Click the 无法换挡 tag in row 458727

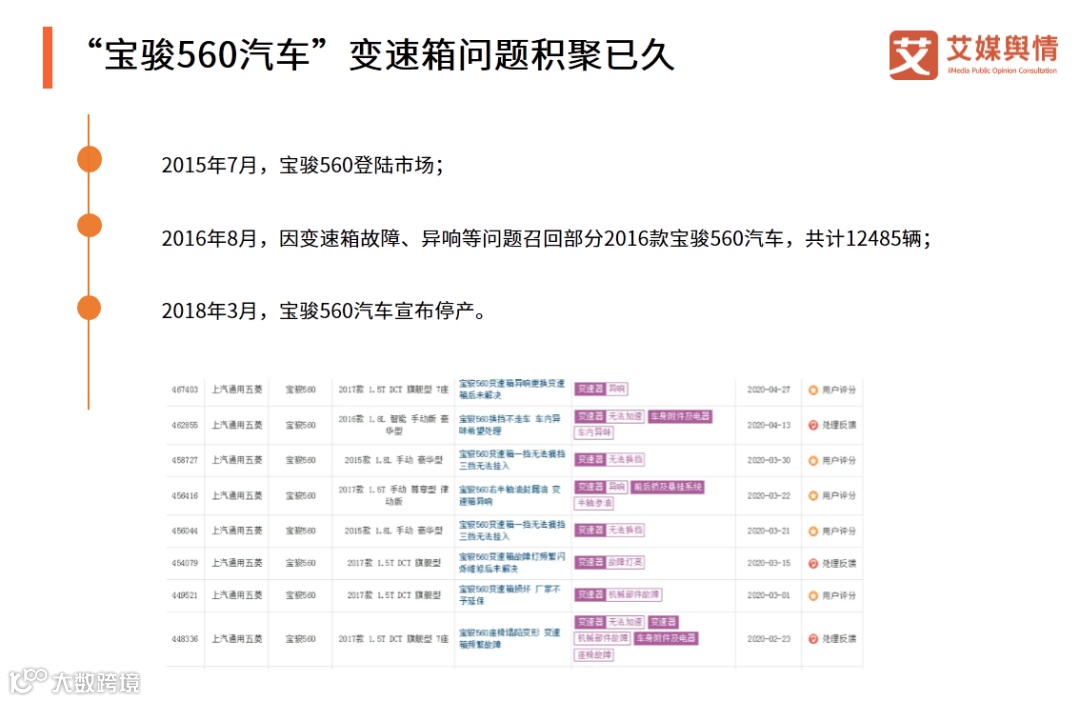point(625,460)
